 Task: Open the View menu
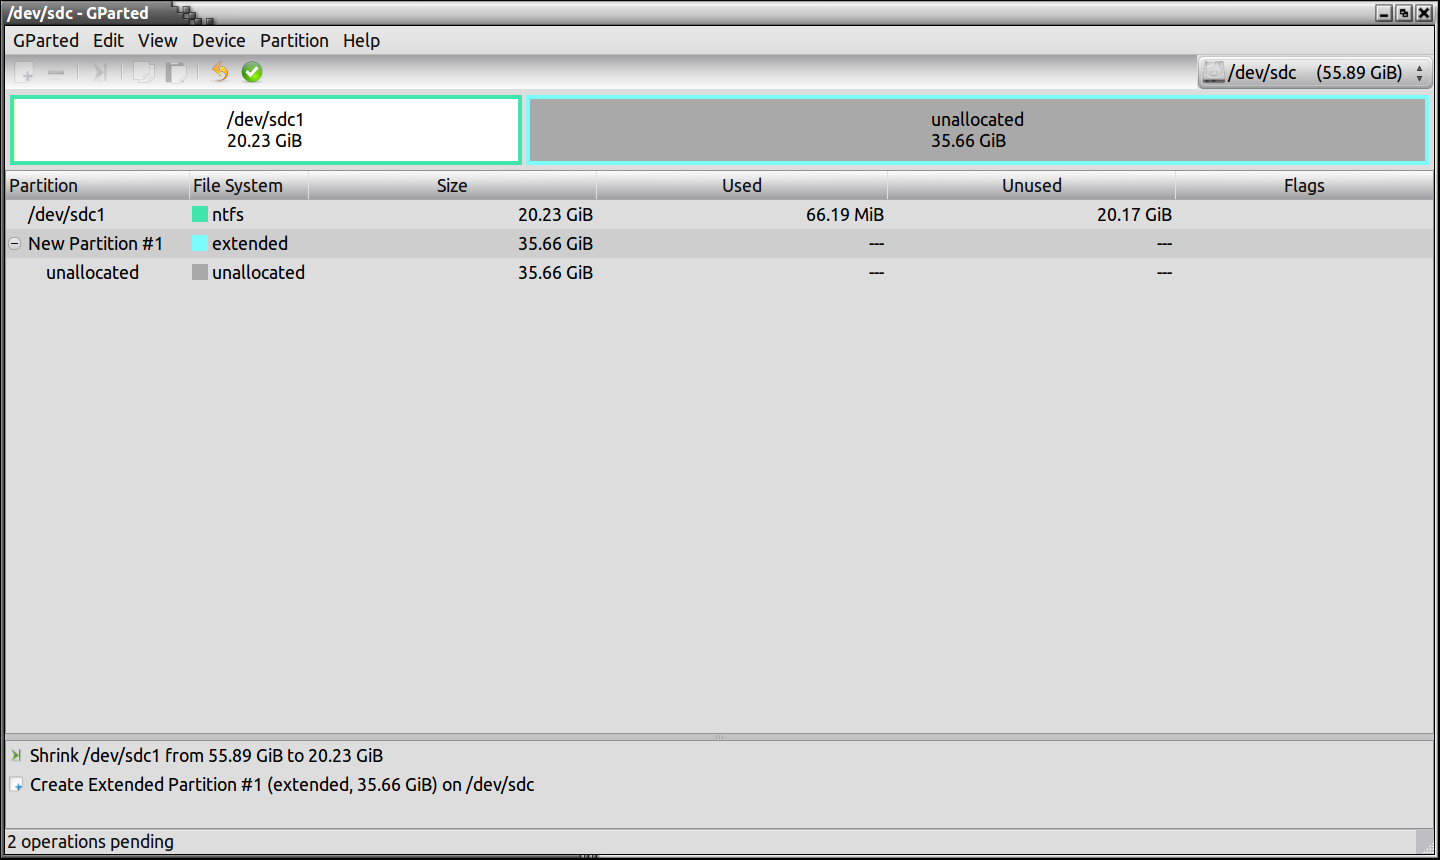tap(157, 41)
